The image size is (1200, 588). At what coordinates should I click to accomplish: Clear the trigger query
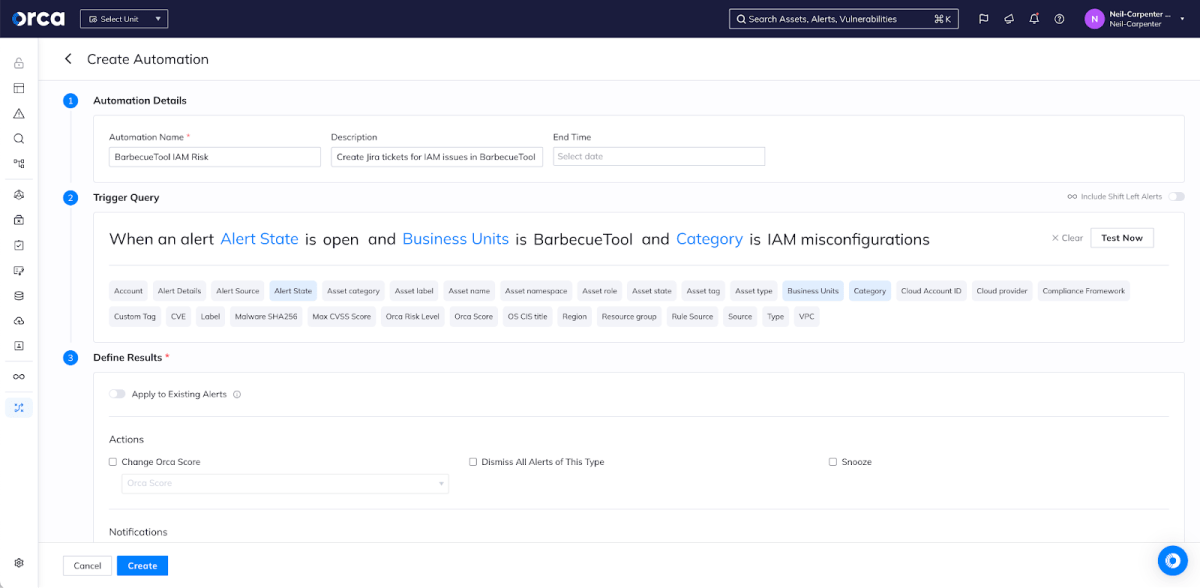[x=1067, y=238]
